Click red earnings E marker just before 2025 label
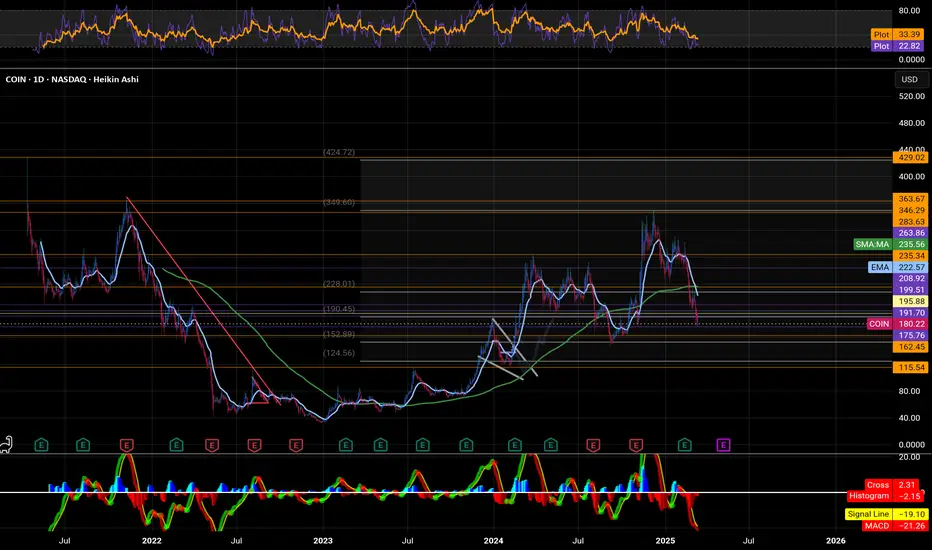 pos(636,445)
